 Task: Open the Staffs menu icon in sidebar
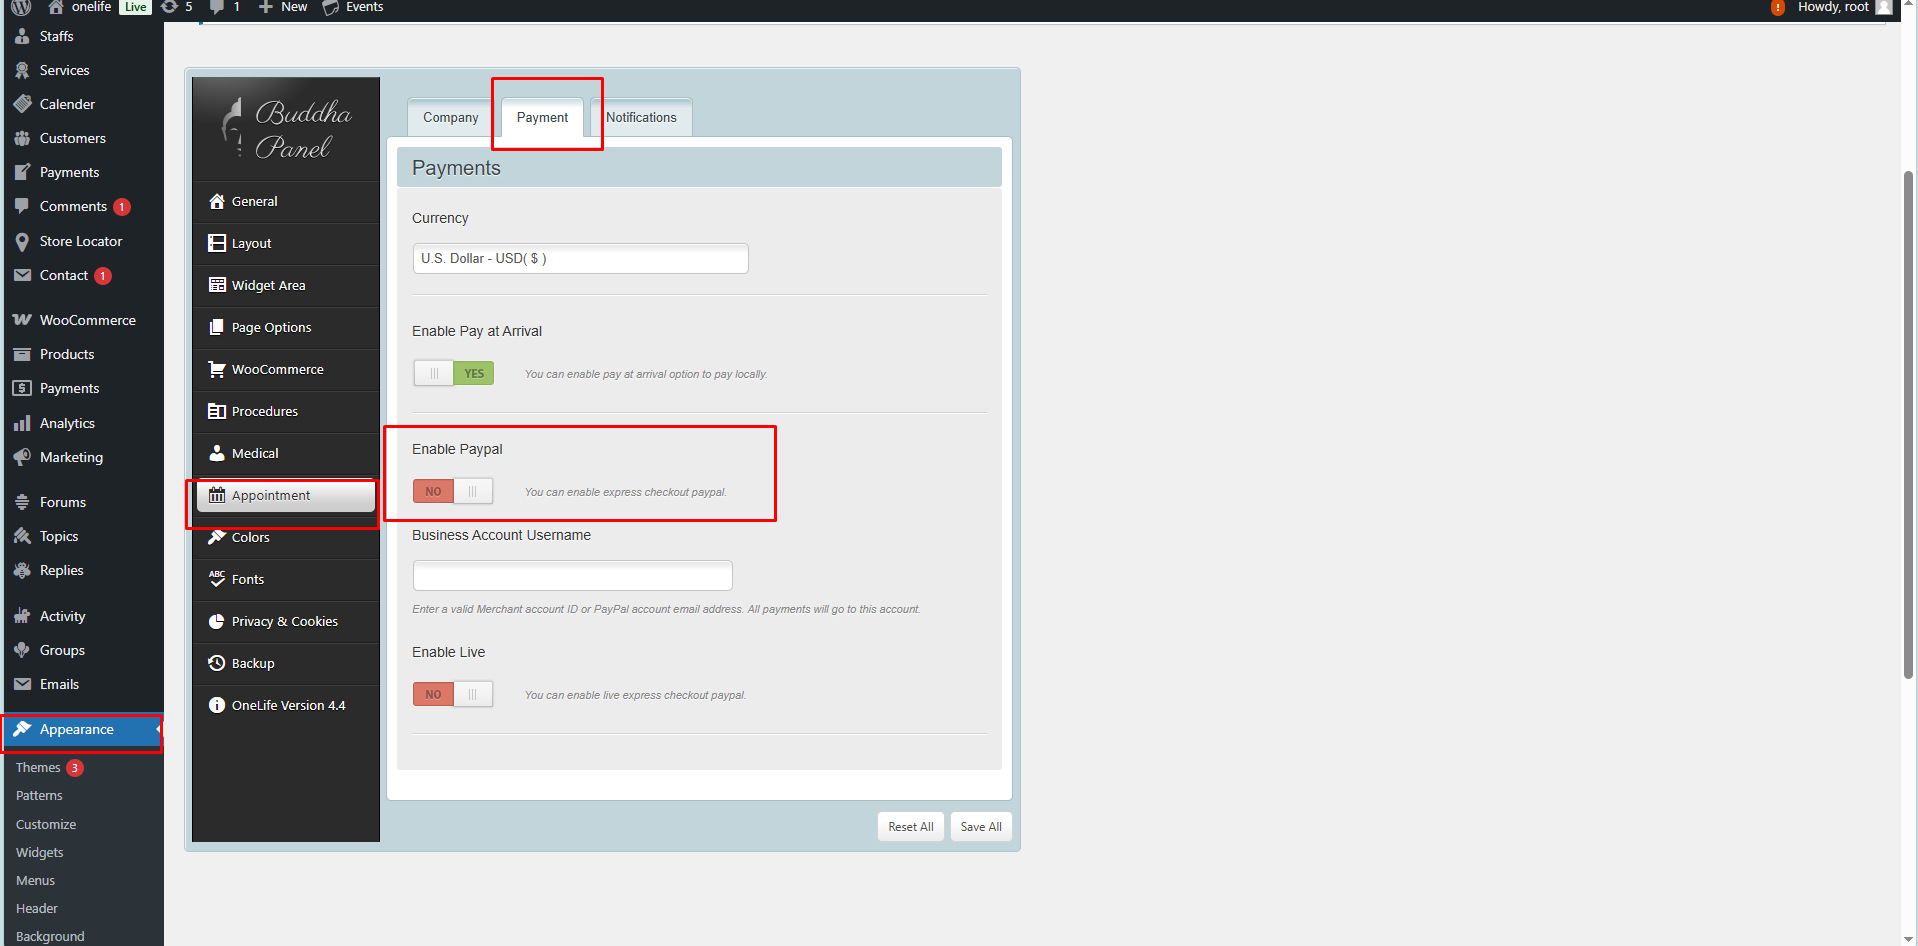(22, 36)
